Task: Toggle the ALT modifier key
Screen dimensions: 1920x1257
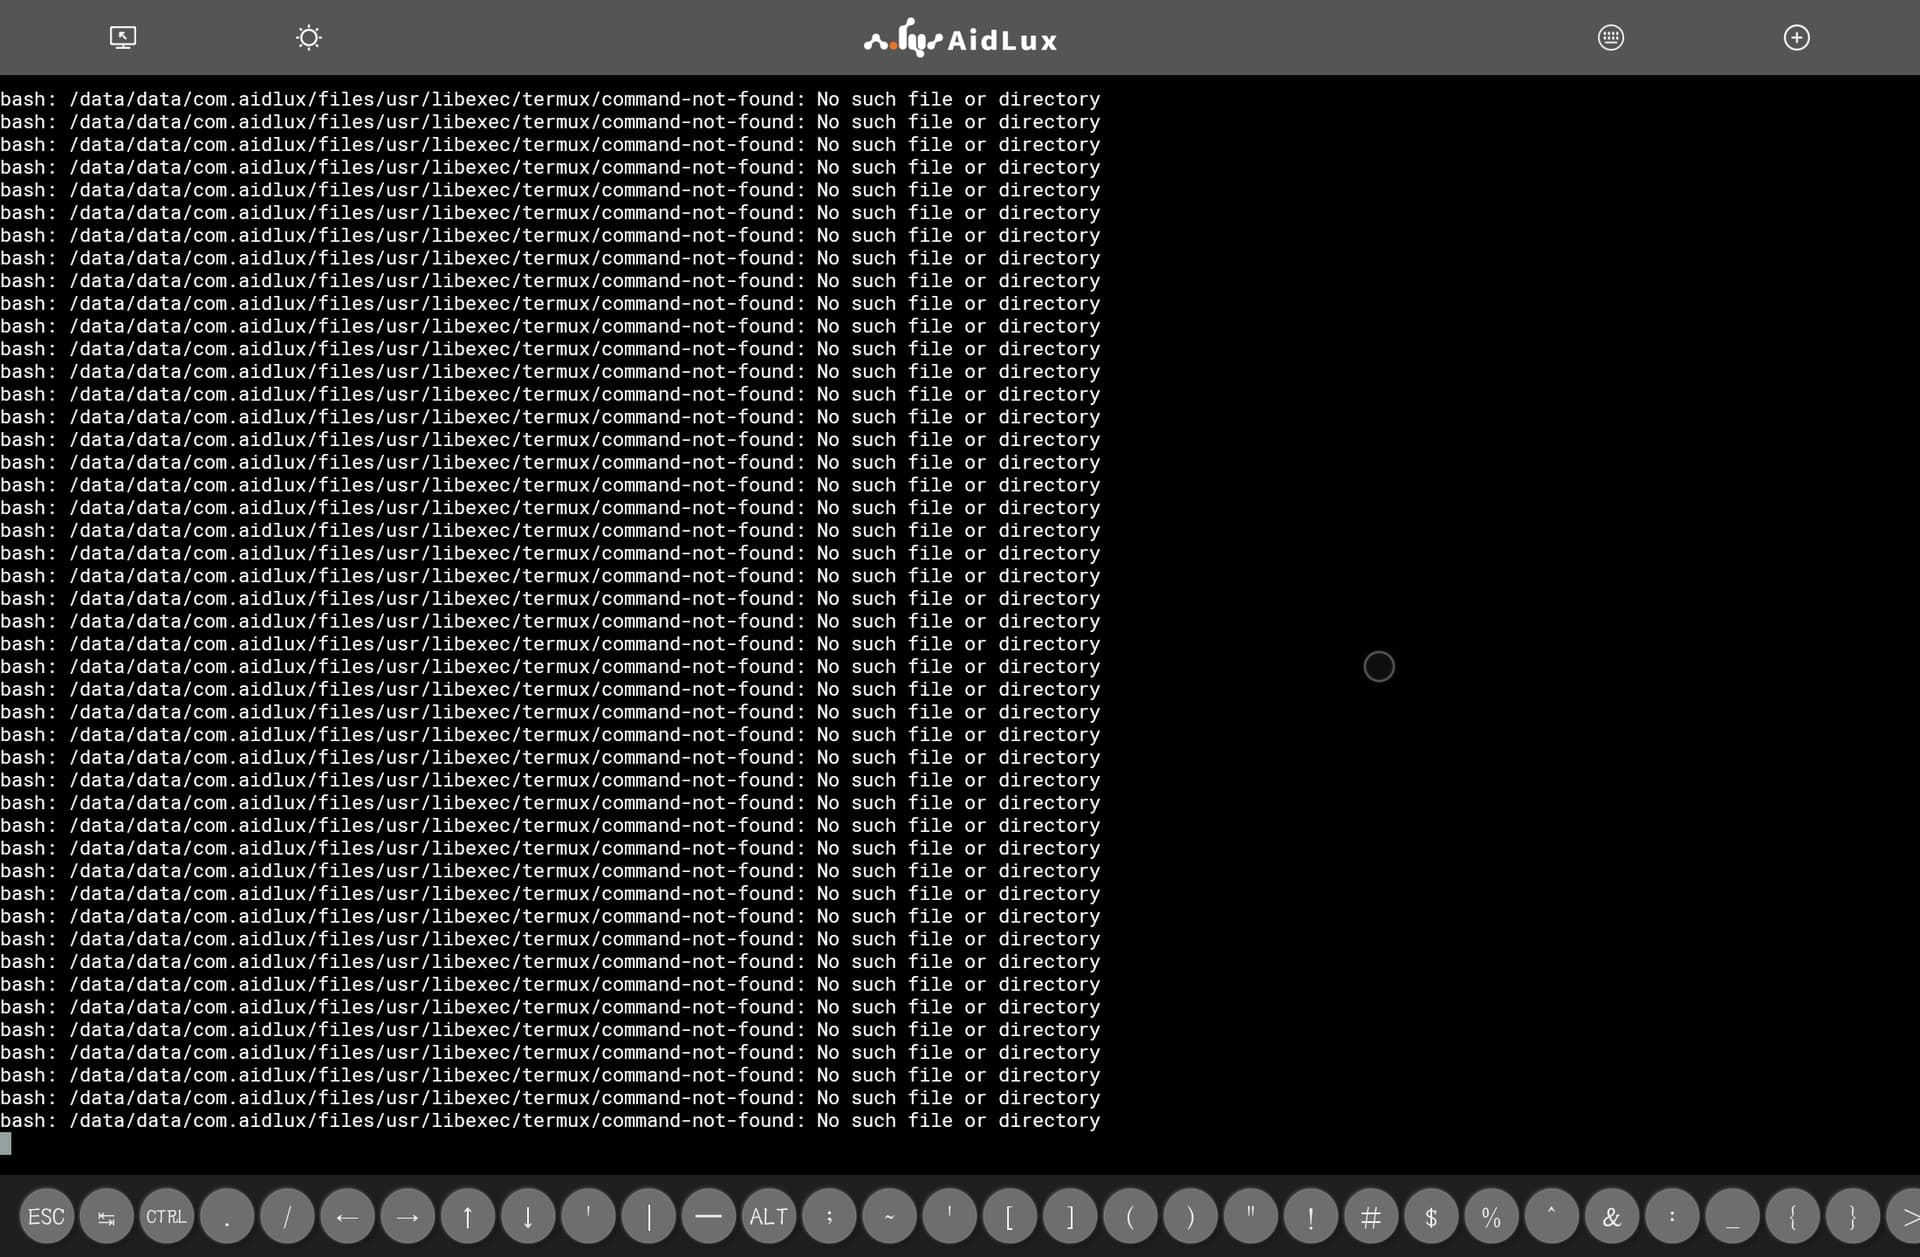Action: (x=768, y=1217)
